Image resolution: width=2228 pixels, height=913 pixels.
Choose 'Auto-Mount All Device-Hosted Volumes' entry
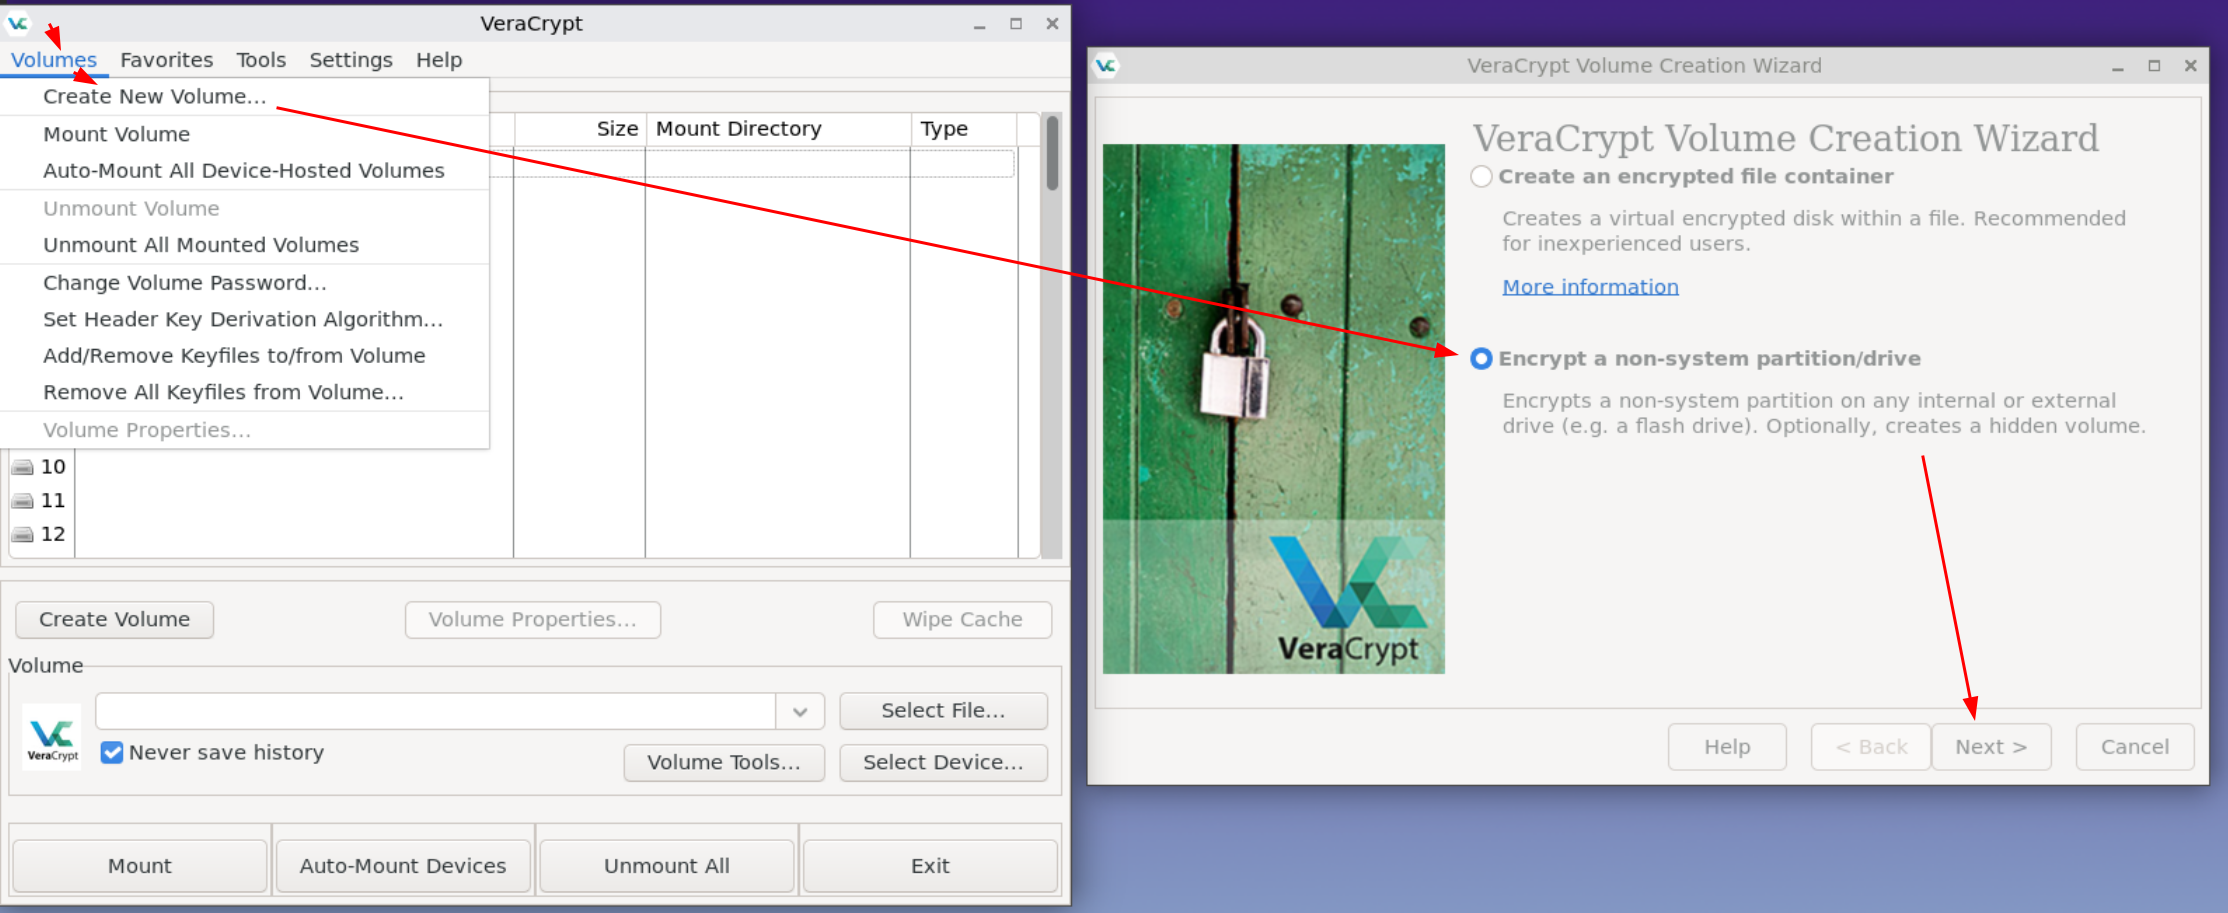pyautogui.click(x=245, y=171)
